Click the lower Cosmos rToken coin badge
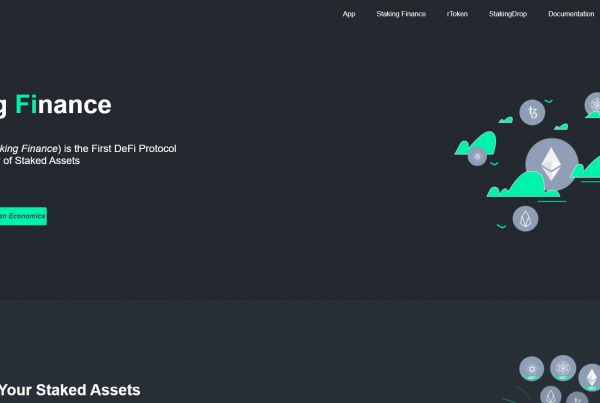The height and width of the screenshot is (403, 600). coord(562,369)
